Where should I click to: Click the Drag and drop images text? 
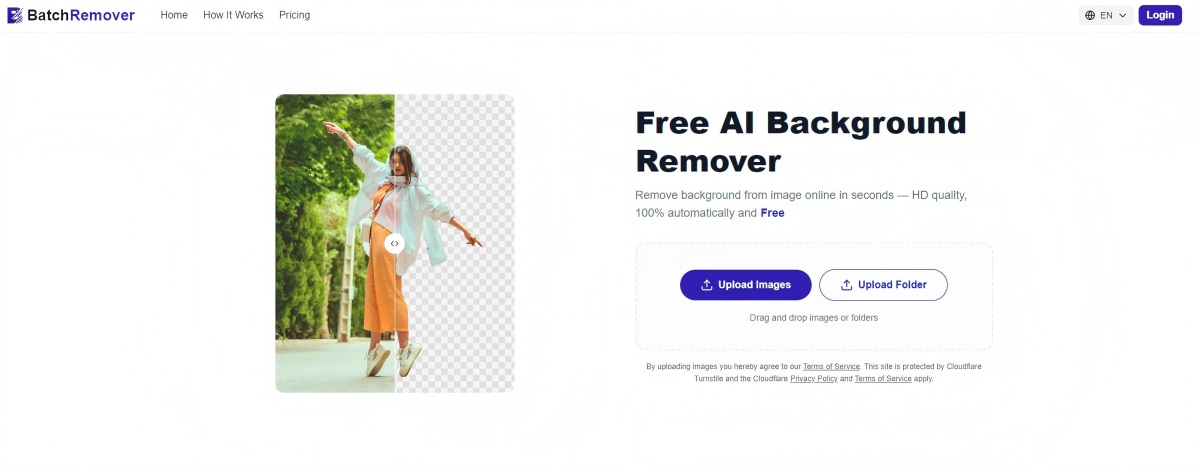click(814, 318)
